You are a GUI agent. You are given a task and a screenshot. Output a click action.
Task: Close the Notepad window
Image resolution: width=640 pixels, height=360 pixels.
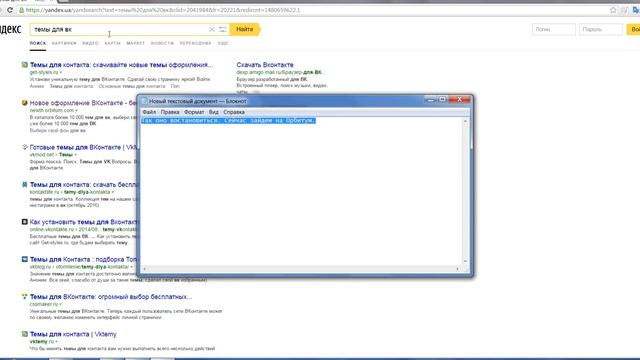(460, 100)
